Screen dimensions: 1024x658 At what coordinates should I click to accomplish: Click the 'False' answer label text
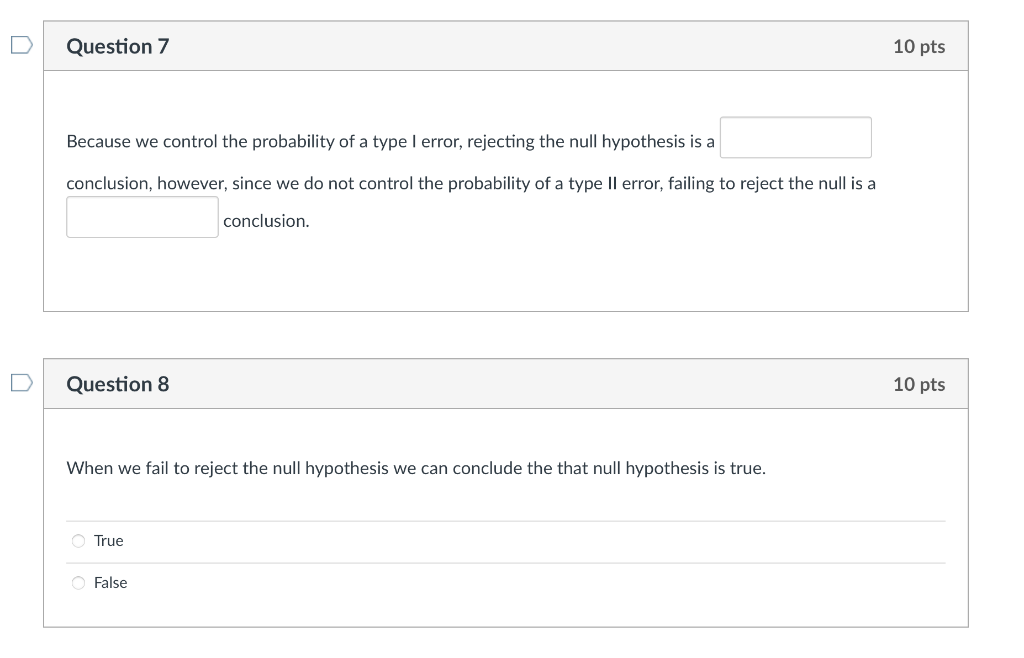111,582
